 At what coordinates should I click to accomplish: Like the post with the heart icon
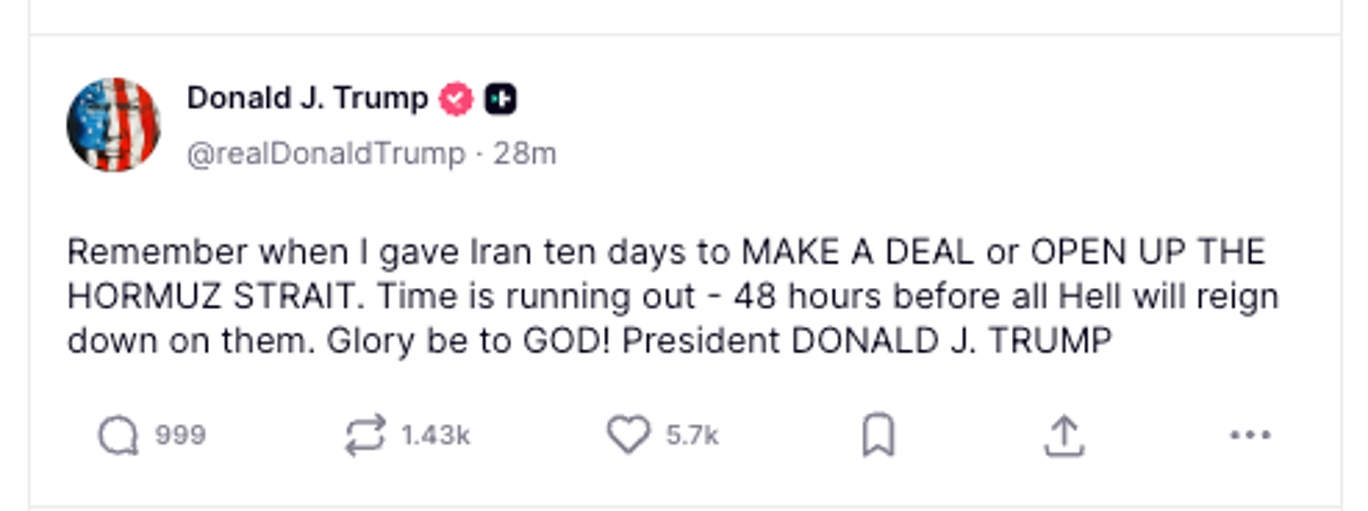tap(628, 436)
